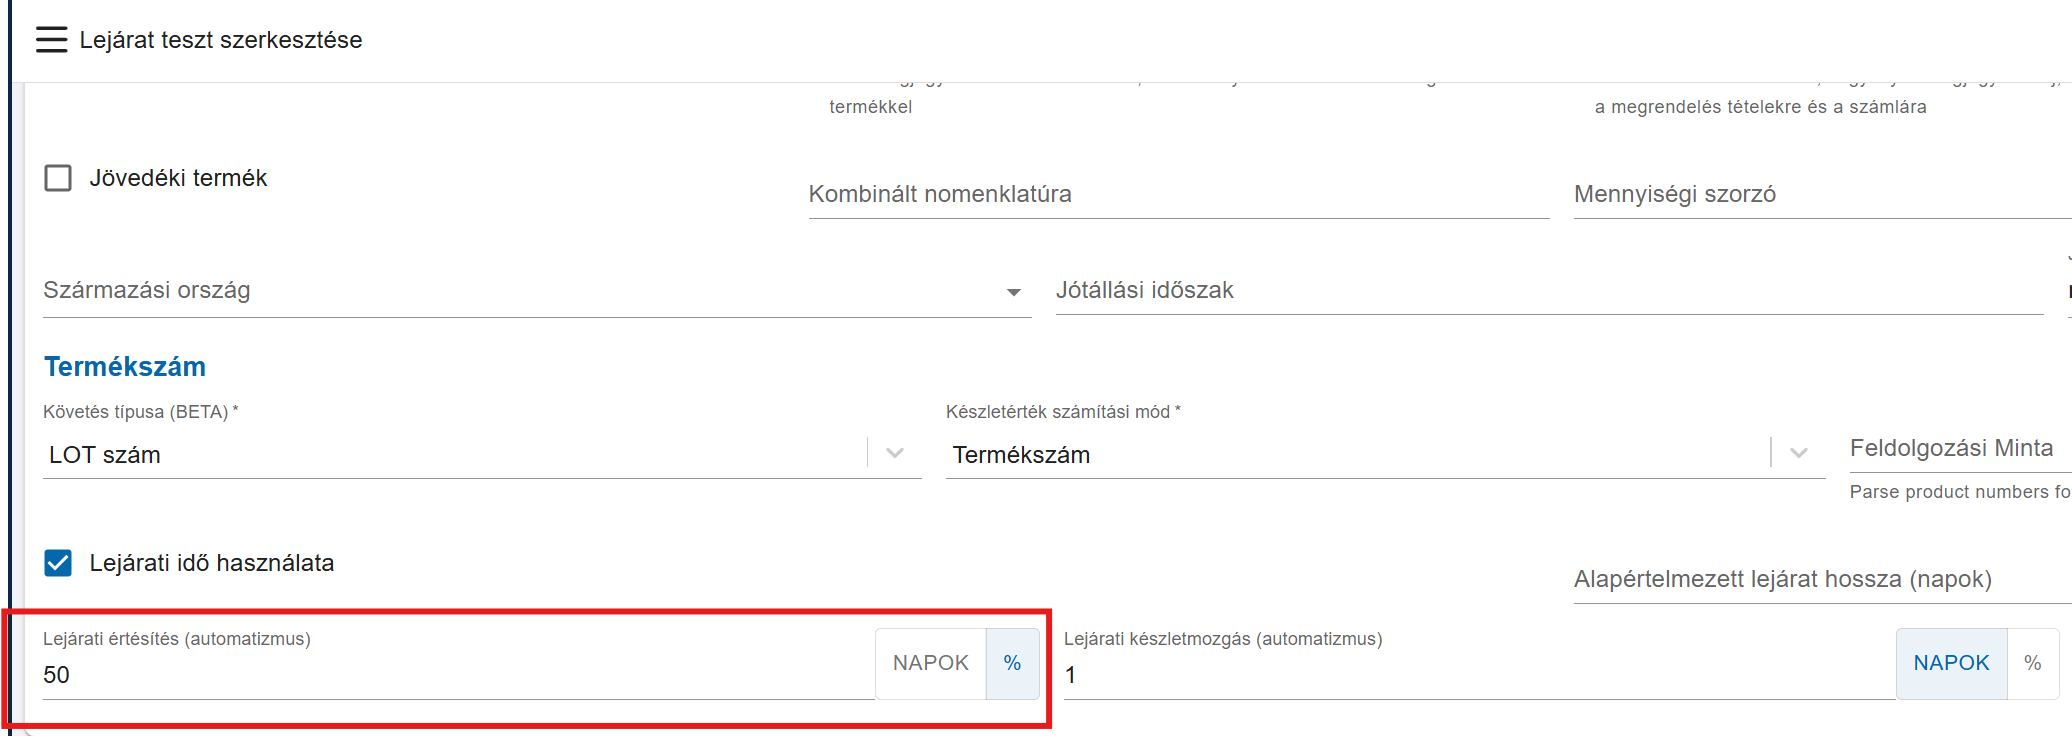Select NAPOK for Lejárati értesítés
The image size is (2072, 736).
point(930,663)
